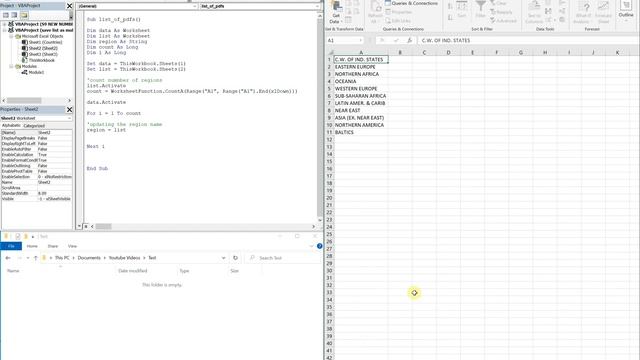Click Select All corner of worksheet
Viewport: 640px width, 360px height.
[x=330, y=52]
